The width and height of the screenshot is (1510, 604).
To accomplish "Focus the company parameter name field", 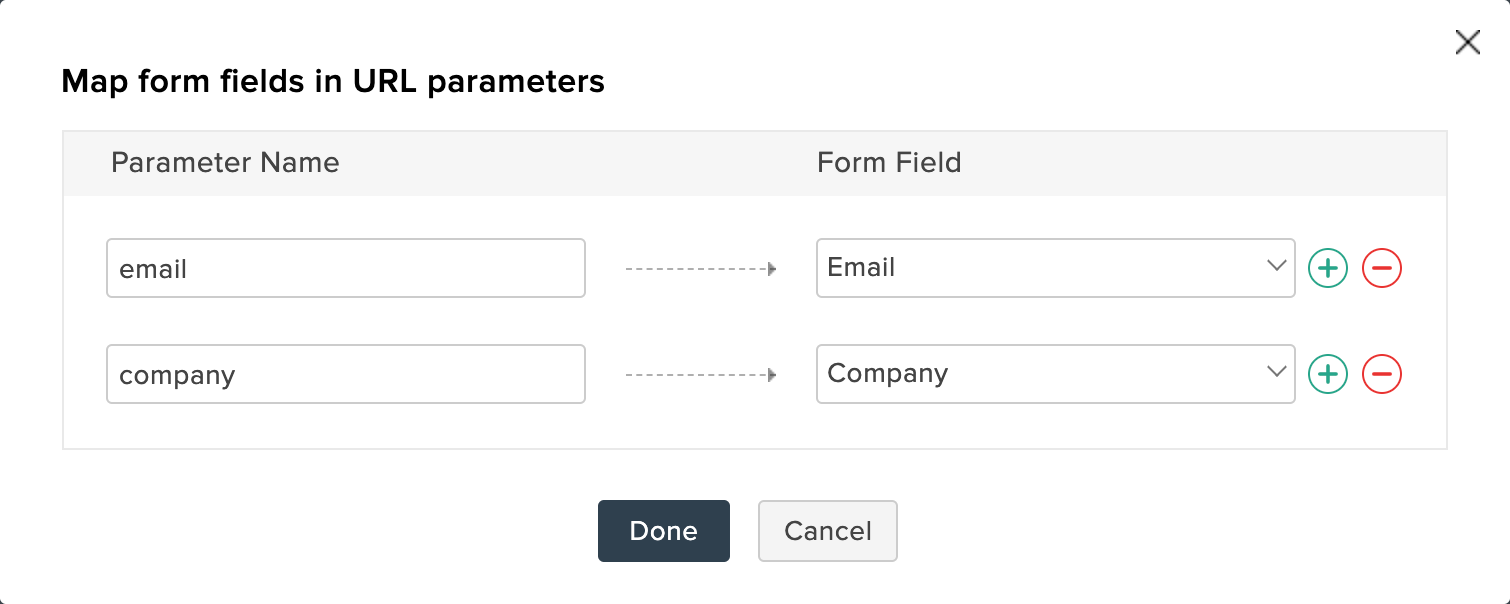I will click(346, 374).
